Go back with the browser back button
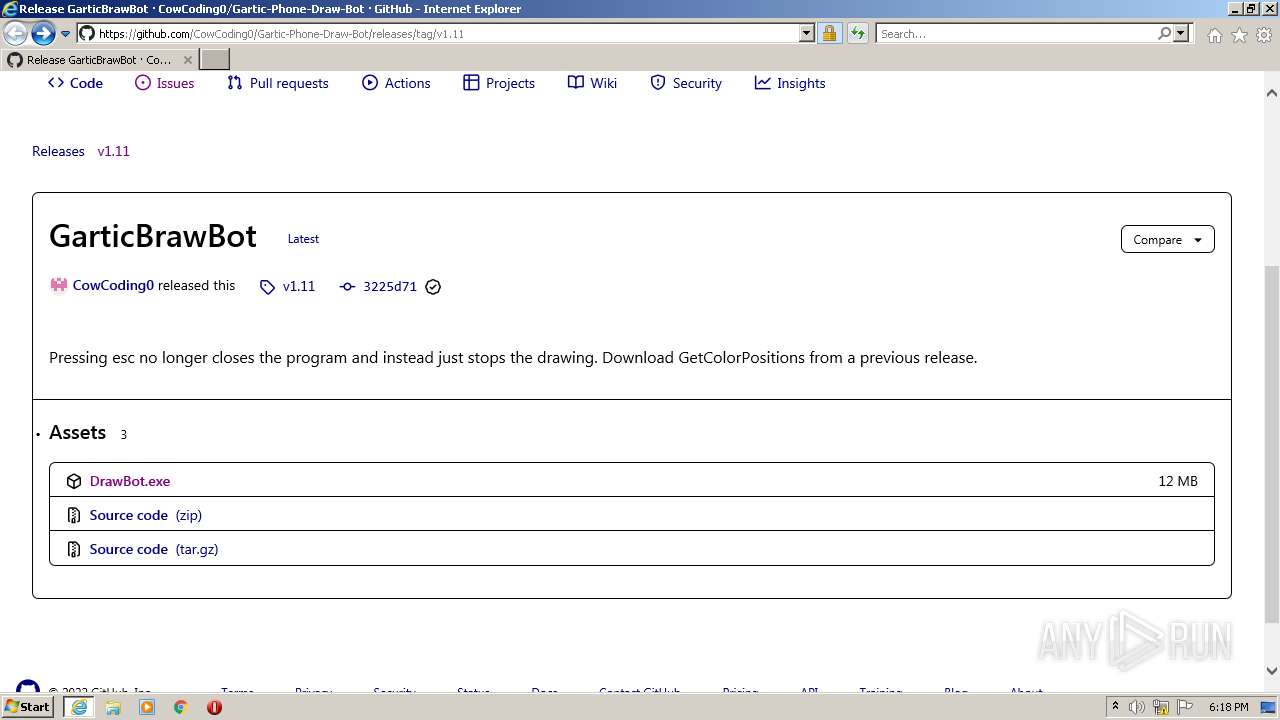This screenshot has width=1280, height=720. (x=16, y=33)
